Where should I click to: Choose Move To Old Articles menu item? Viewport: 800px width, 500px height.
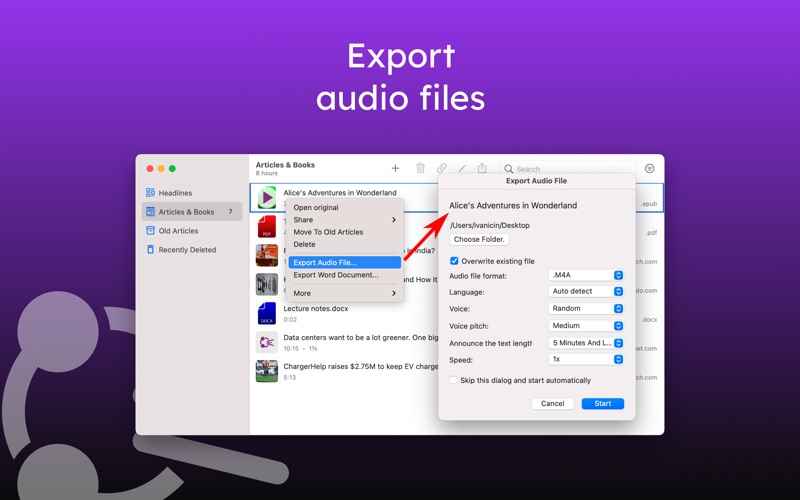[x=344, y=232]
